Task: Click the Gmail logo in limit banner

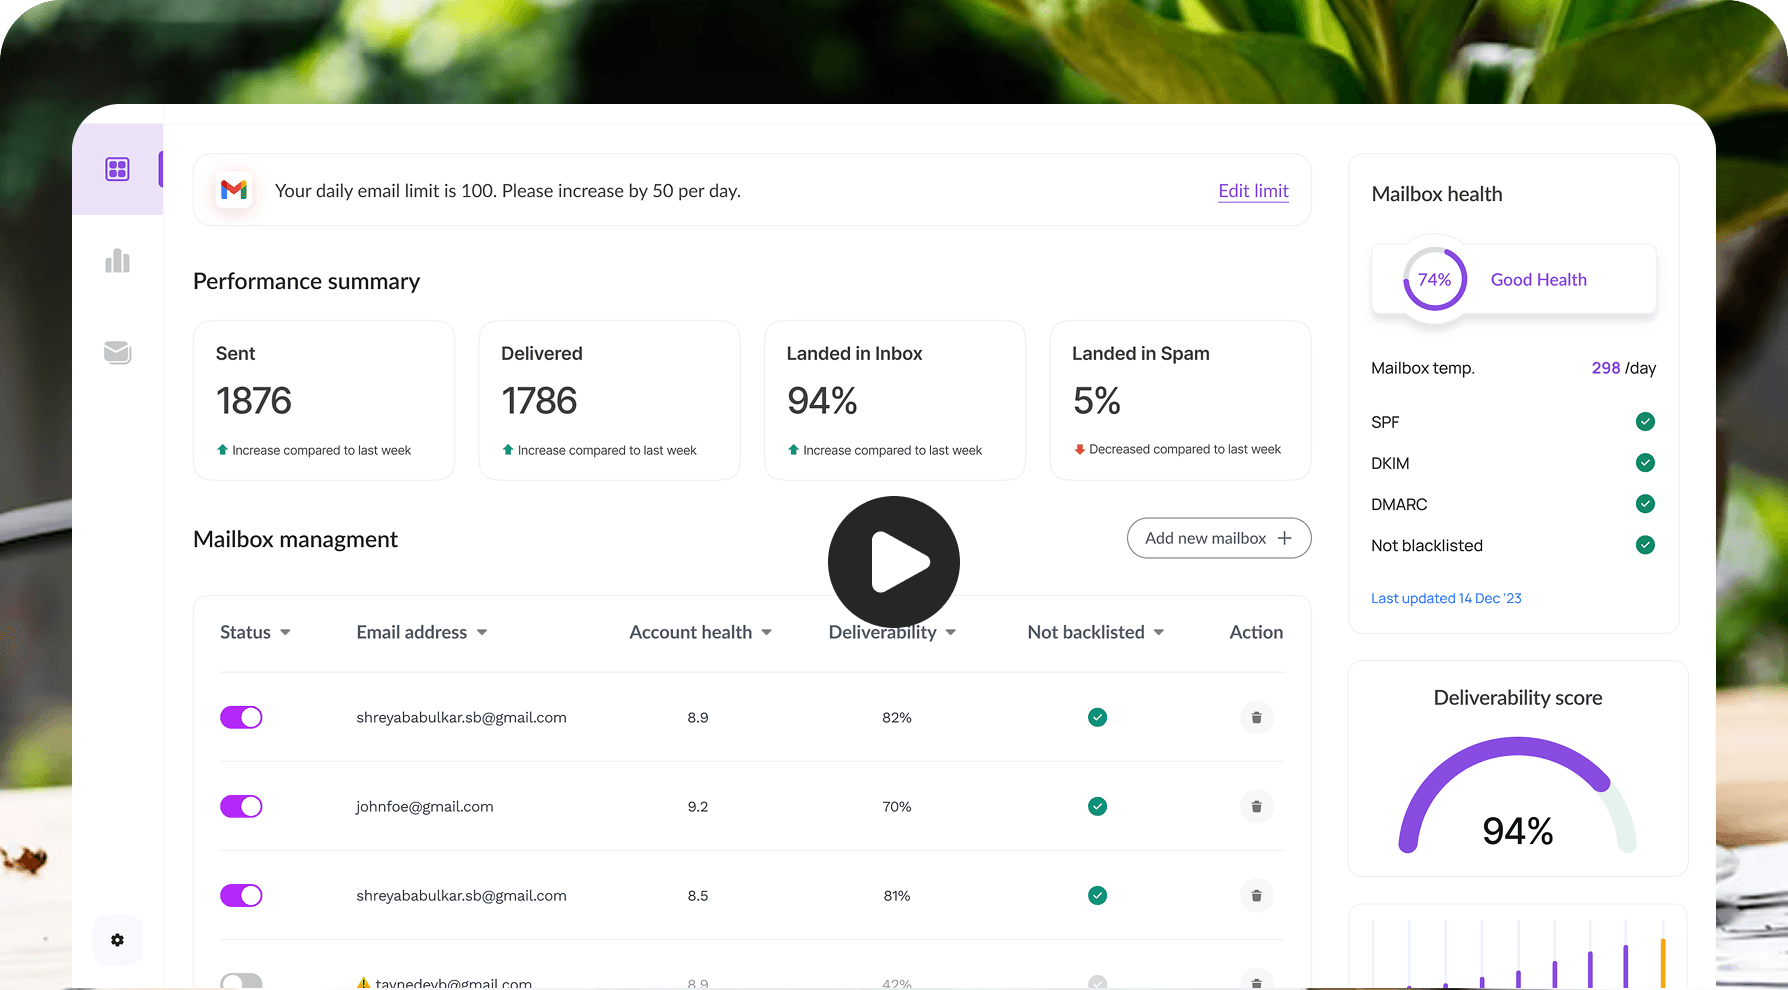Action: pyautogui.click(x=234, y=190)
